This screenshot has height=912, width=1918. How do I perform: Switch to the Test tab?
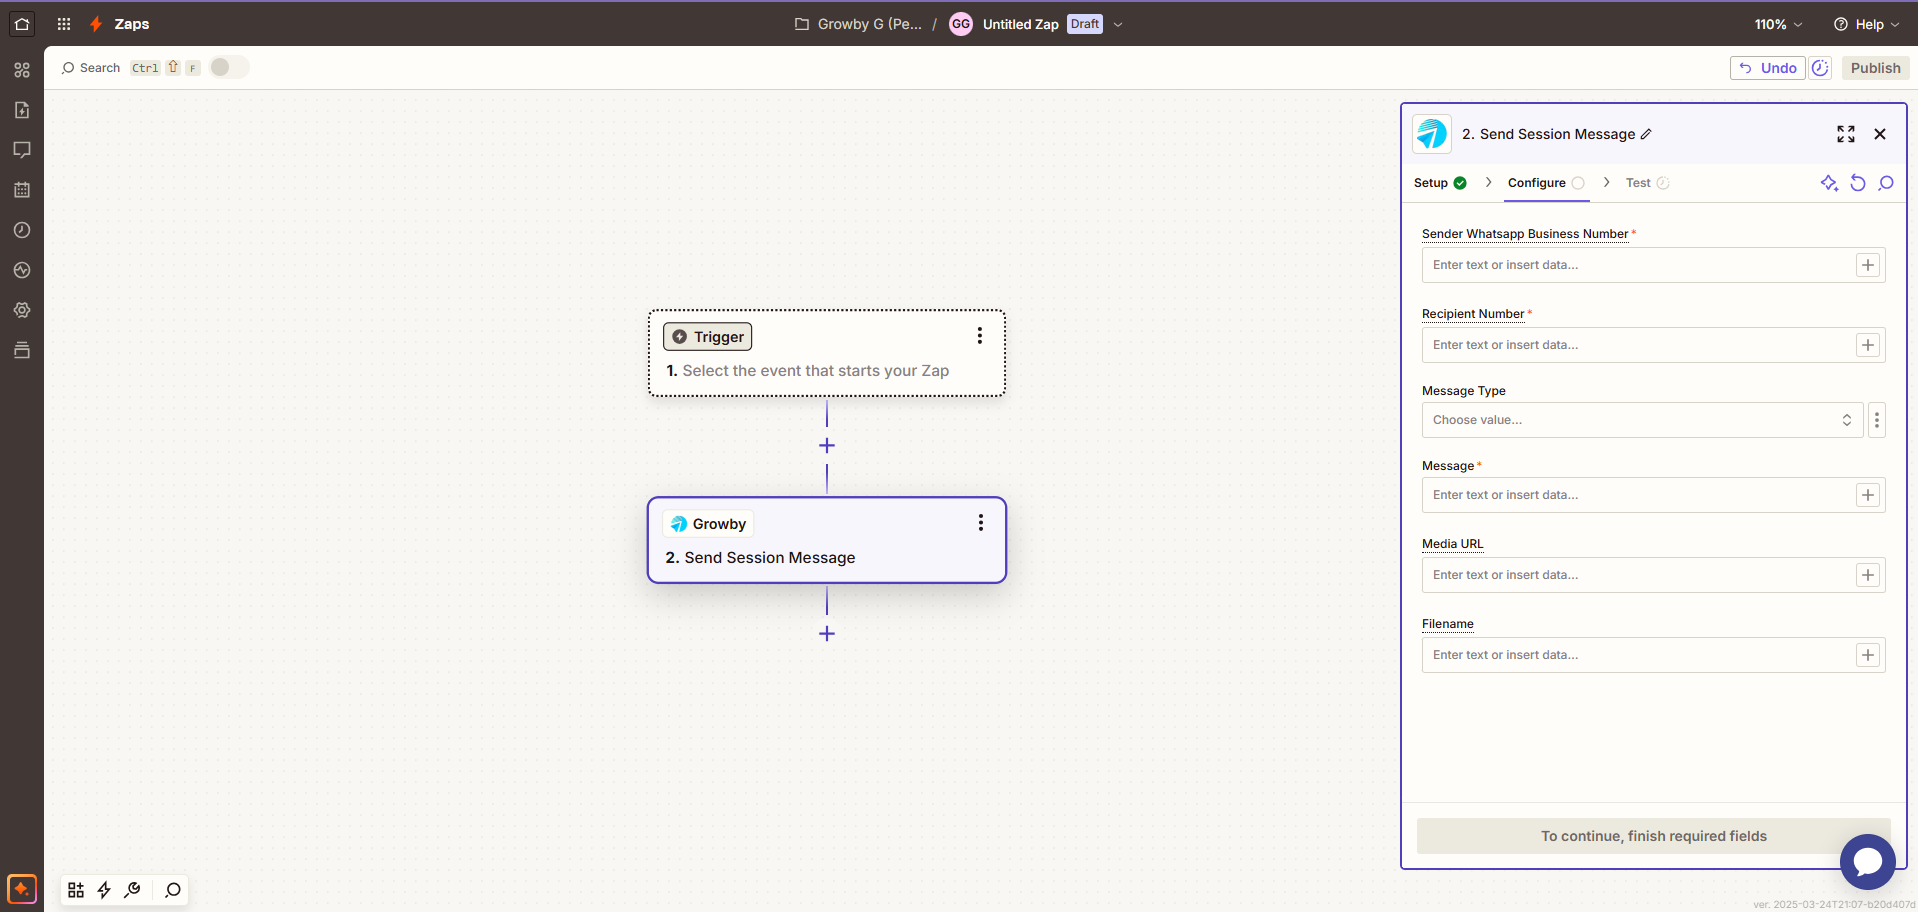(x=1647, y=183)
